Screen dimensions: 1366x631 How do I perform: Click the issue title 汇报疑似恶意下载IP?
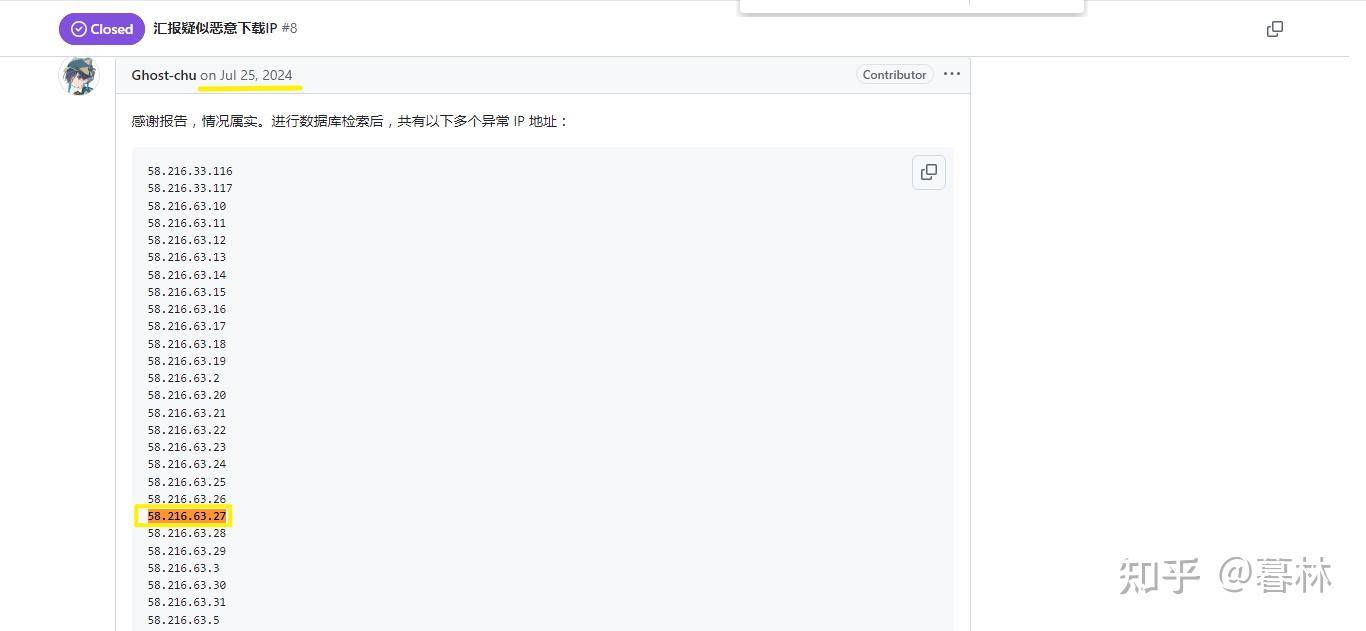coord(215,28)
